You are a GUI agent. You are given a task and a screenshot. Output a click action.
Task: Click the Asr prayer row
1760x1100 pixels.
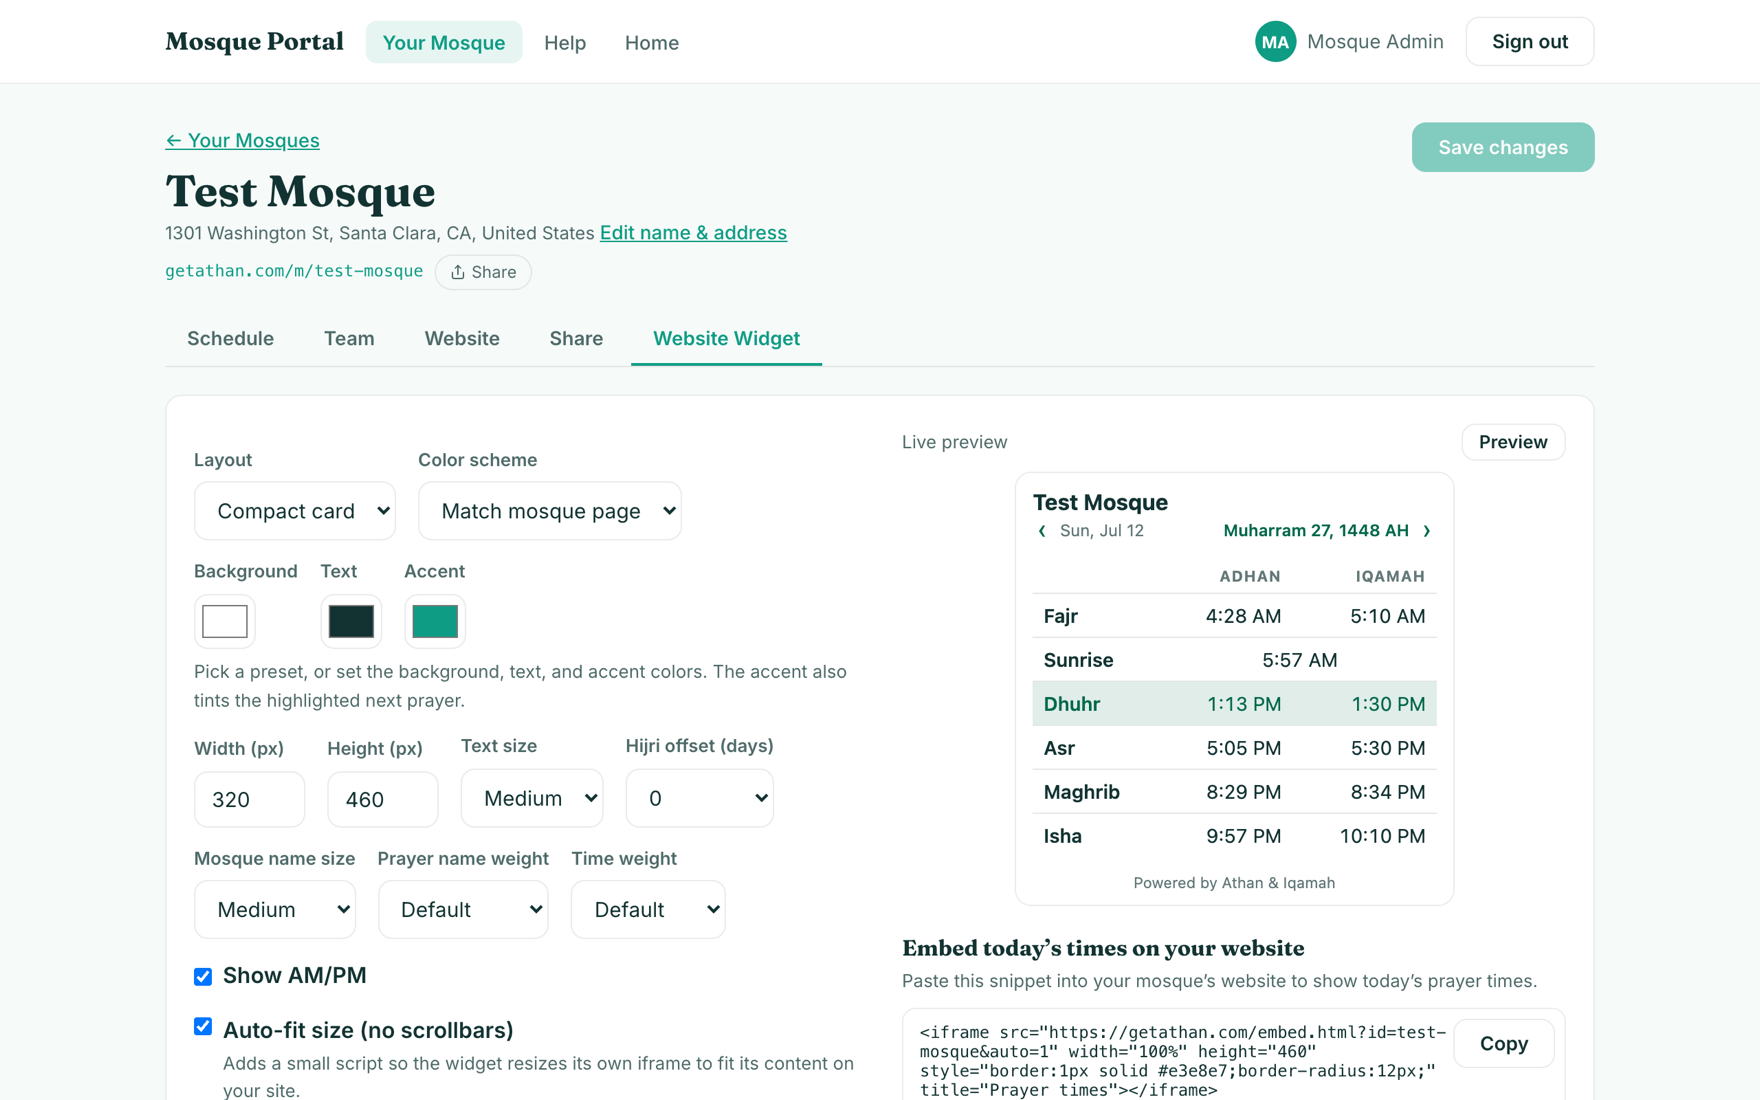(x=1234, y=748)
